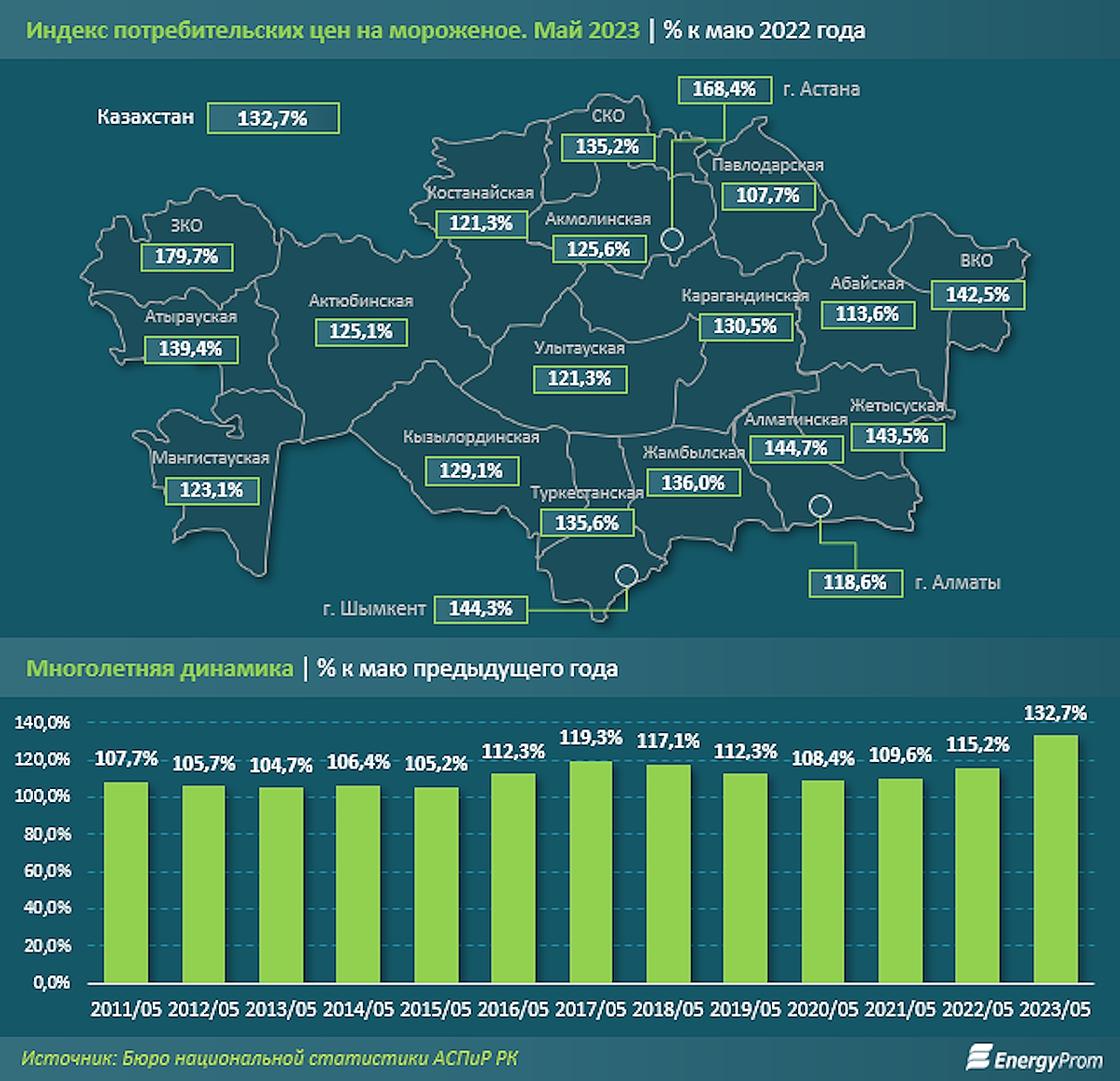Select the 2023/05 bar in chart
The width and height of the screenshot is (1120, 1081).
[1055, 859]
